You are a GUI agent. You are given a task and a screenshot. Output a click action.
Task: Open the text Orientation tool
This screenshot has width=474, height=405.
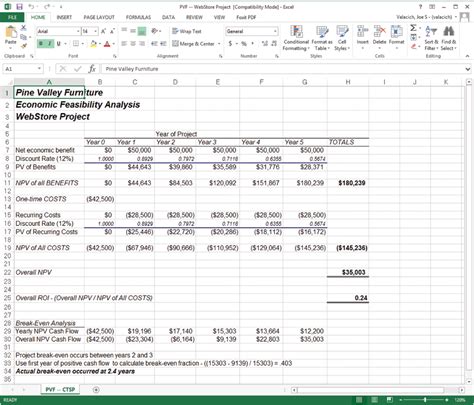click(x=154, y=31)
